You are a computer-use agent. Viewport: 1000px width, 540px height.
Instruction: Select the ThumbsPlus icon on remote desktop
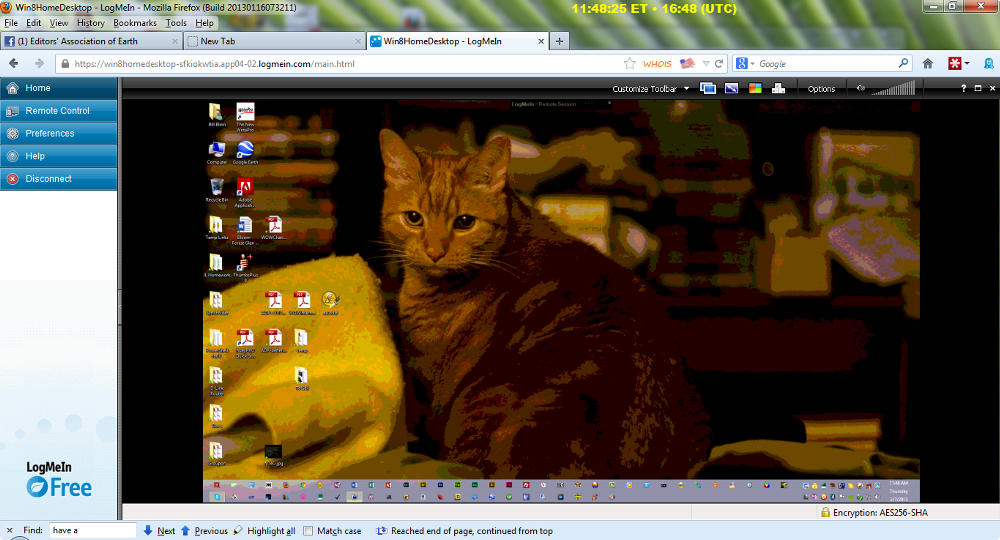point(245,267)
